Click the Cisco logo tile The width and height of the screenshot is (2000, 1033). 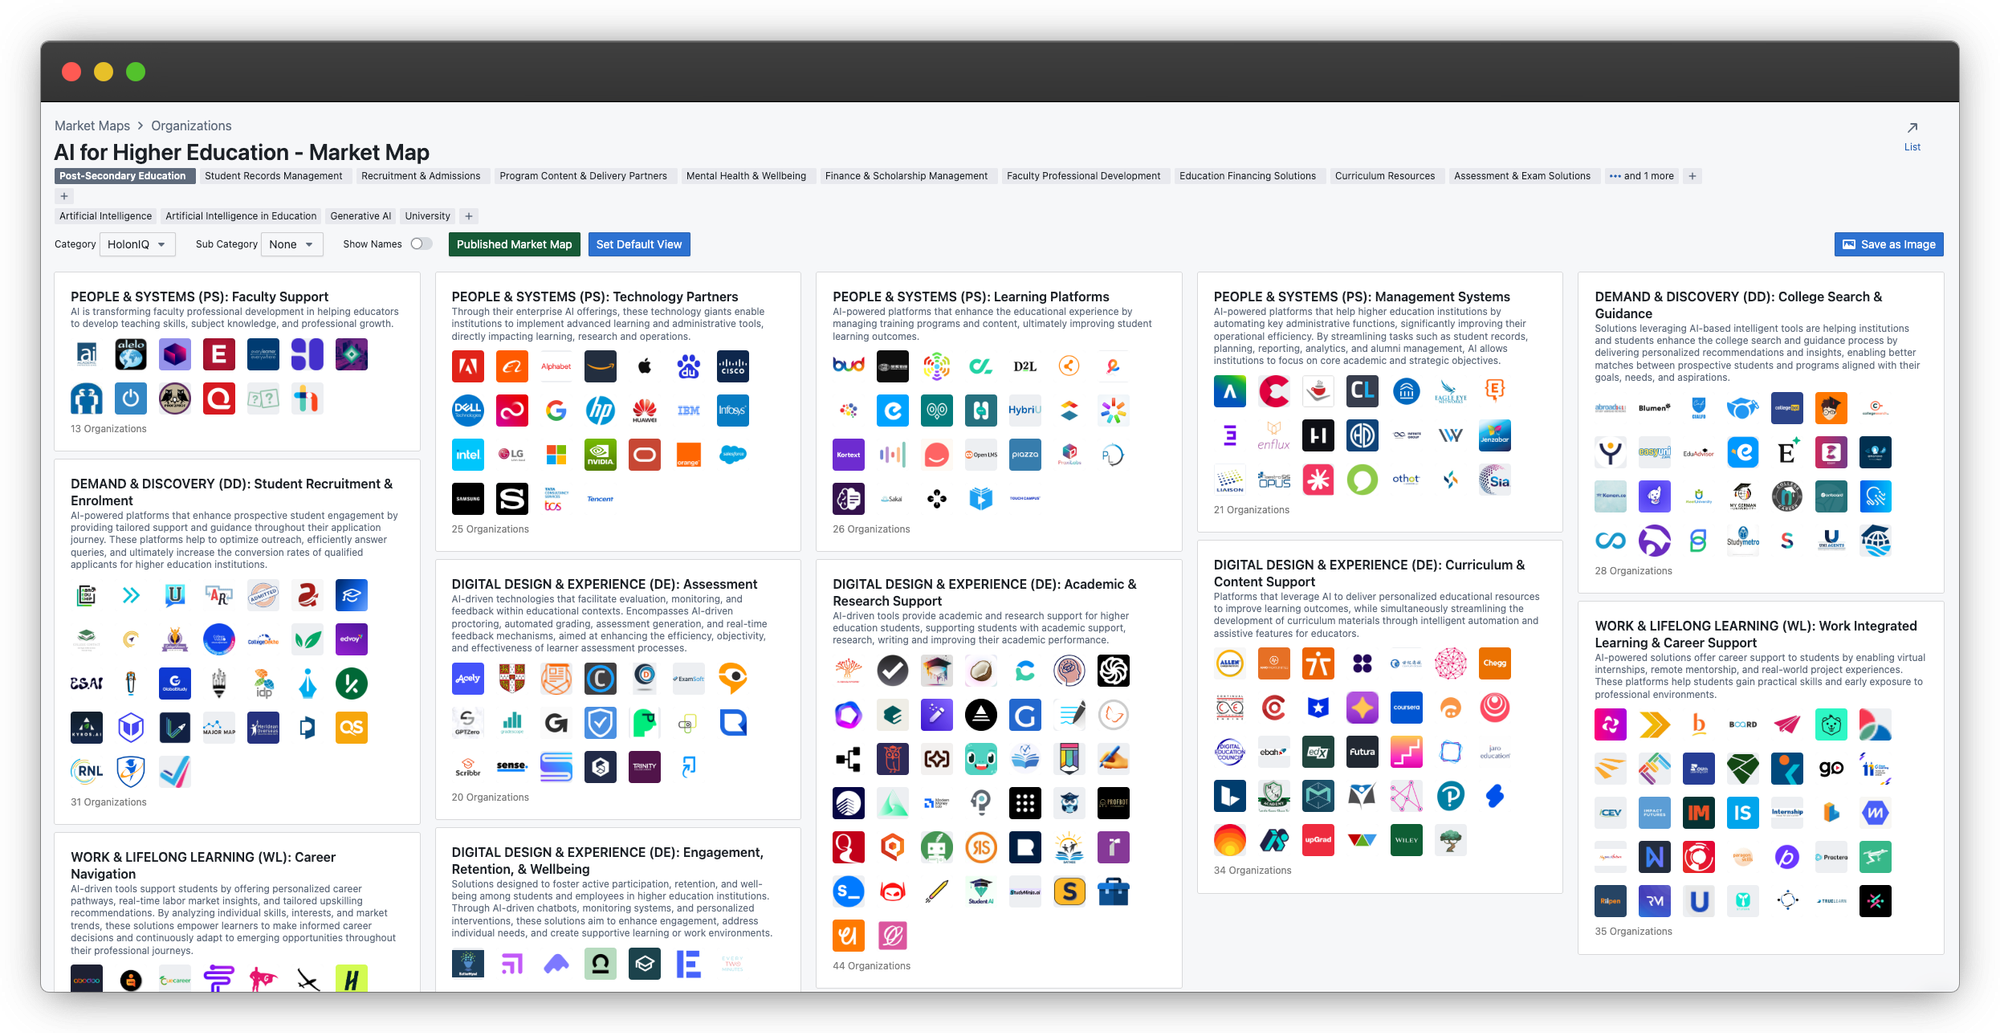(733, 366)
